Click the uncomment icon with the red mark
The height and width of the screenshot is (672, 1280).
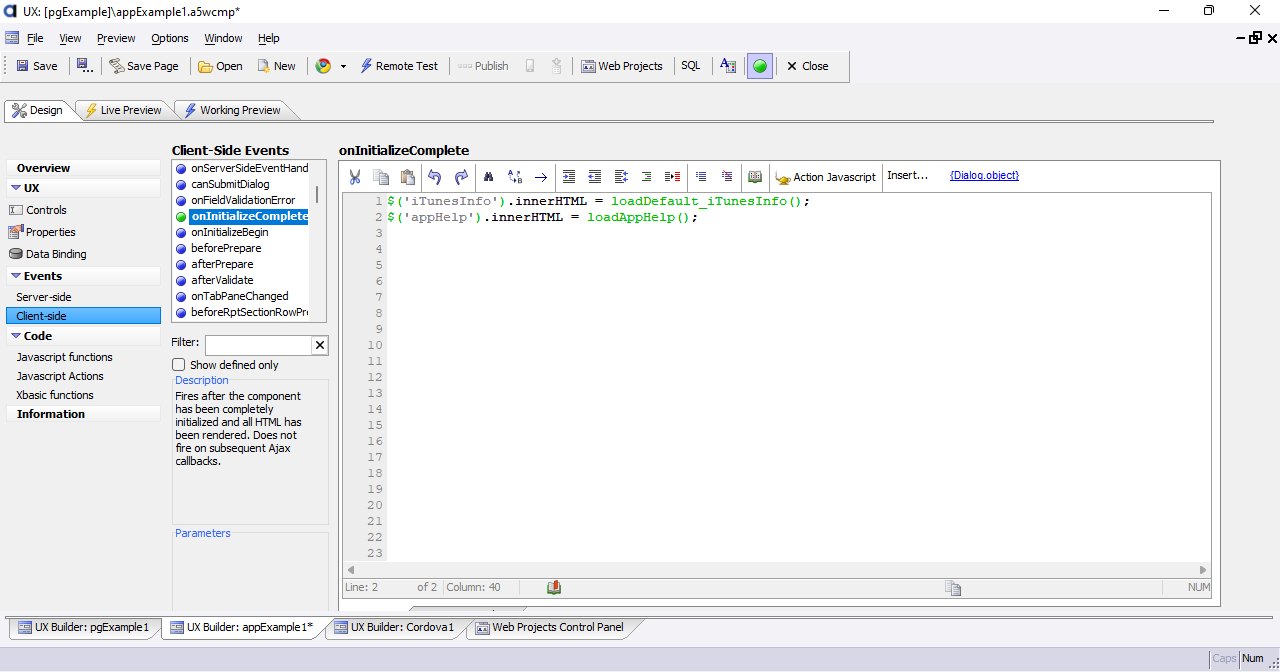[x=727, y=176]
